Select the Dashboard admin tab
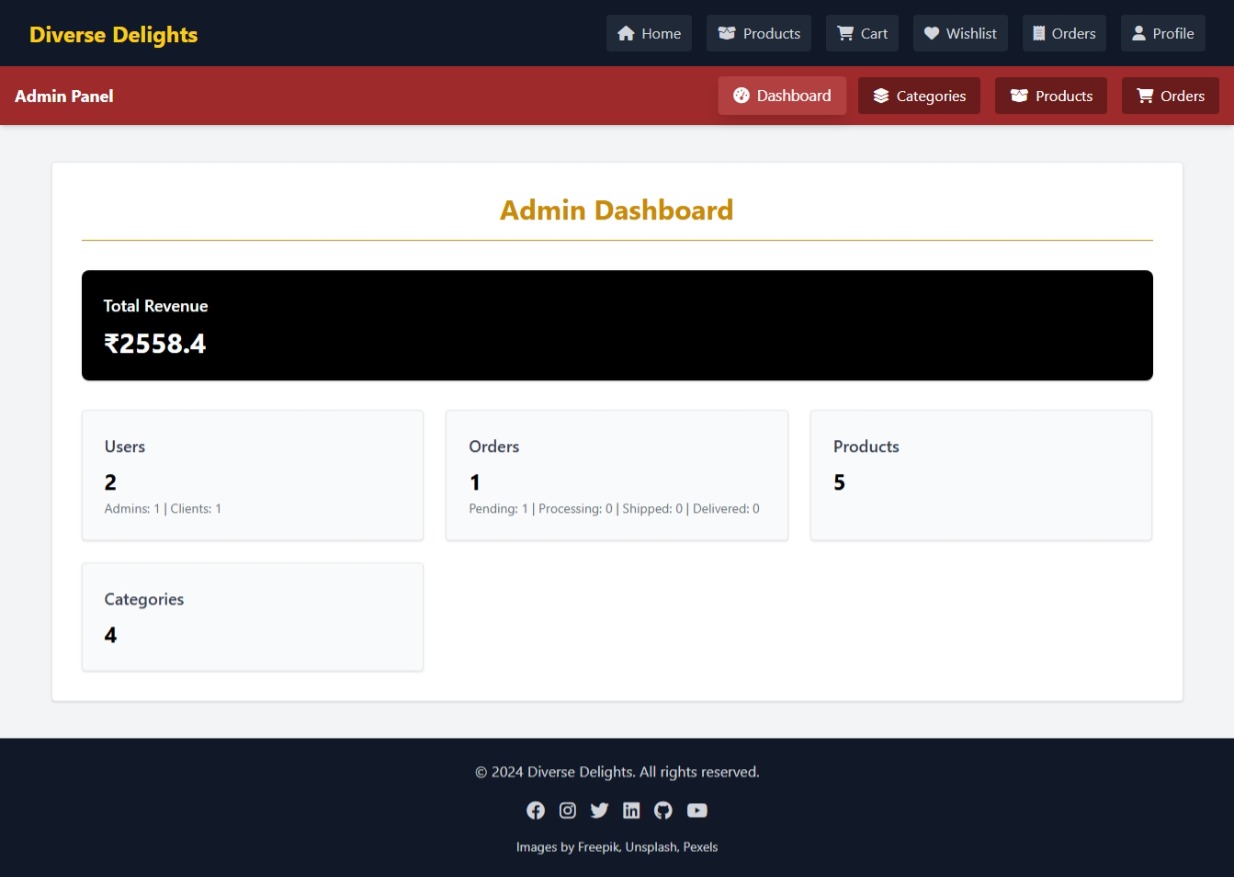 (x=782, y=96)
